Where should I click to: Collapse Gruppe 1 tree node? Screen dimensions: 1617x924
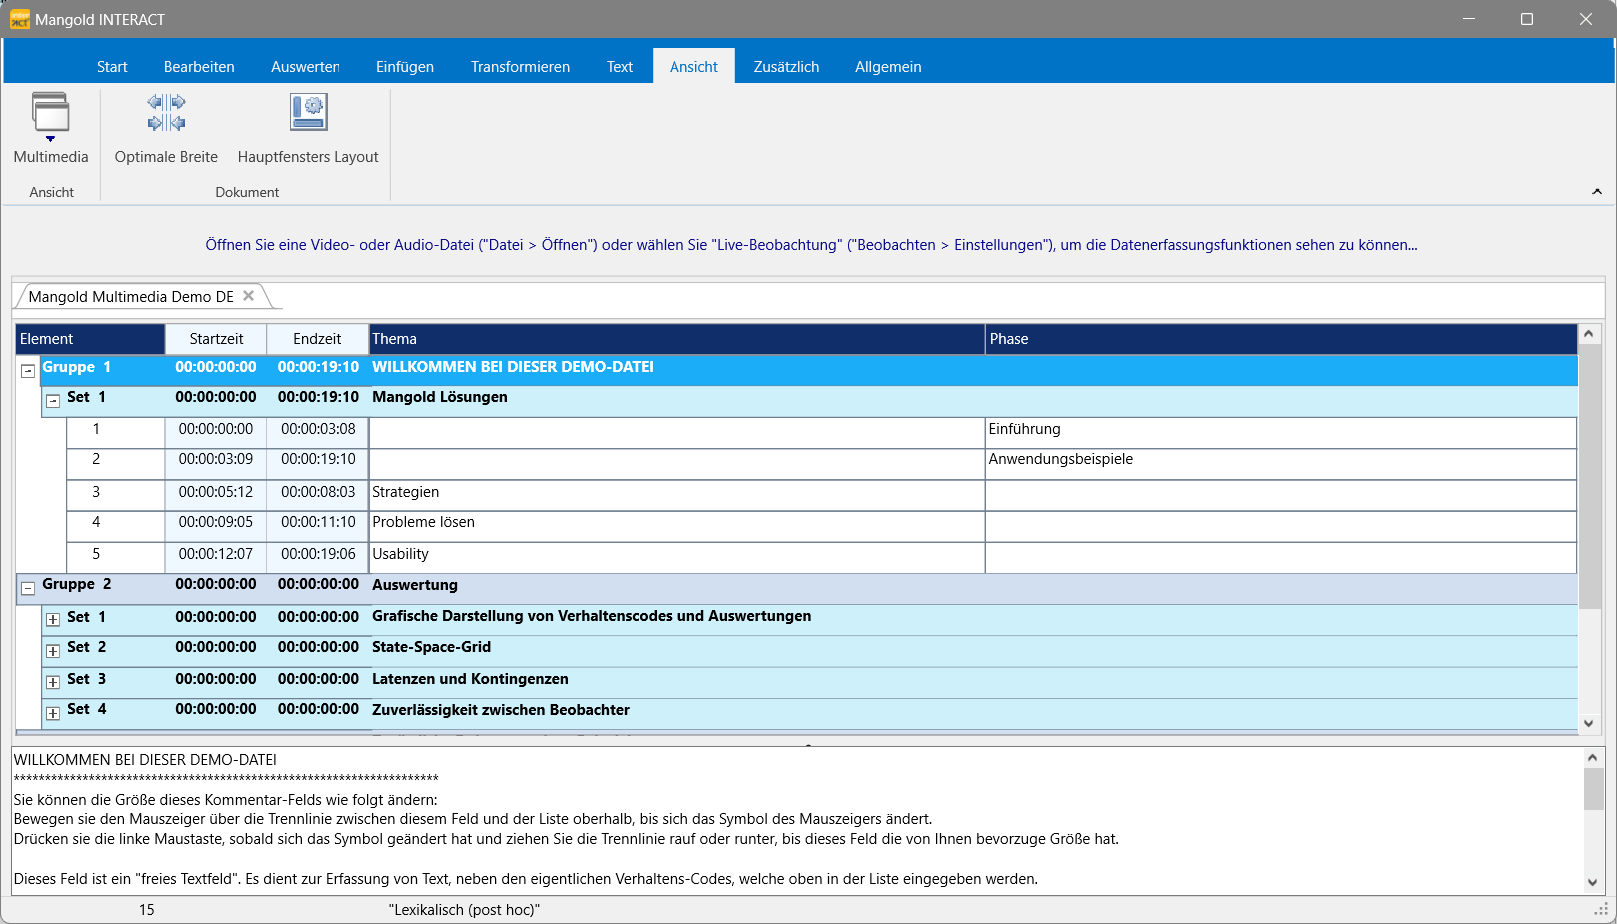28,371
